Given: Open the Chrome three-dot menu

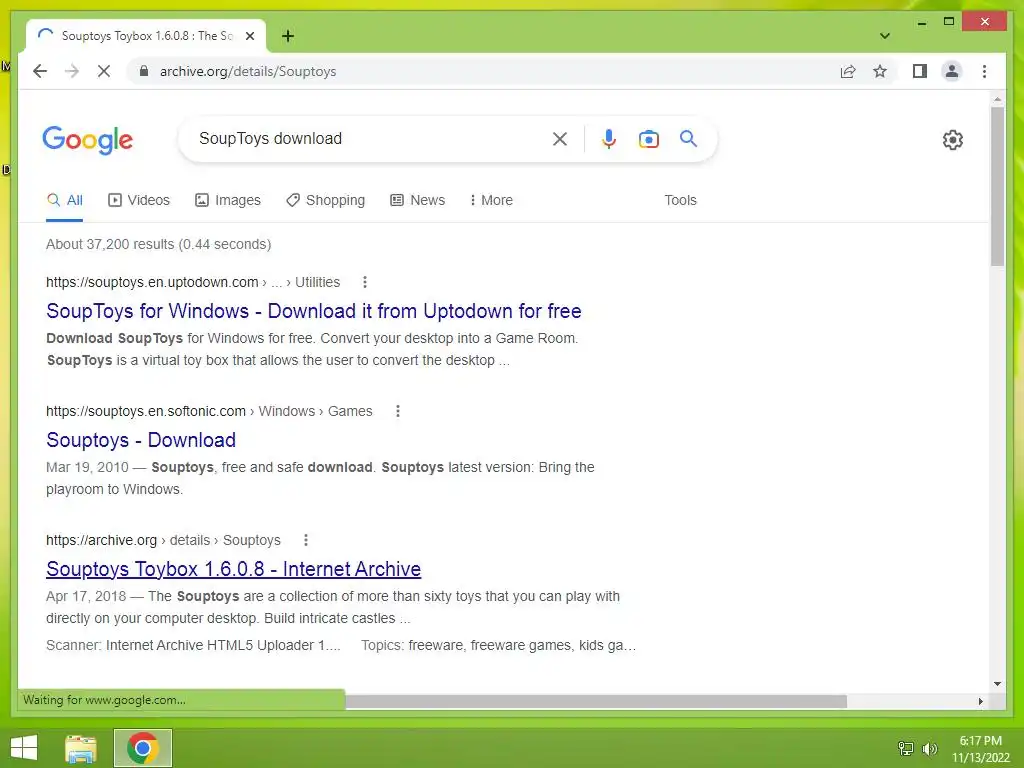Looking at the screenshot, I should point(984,71).
